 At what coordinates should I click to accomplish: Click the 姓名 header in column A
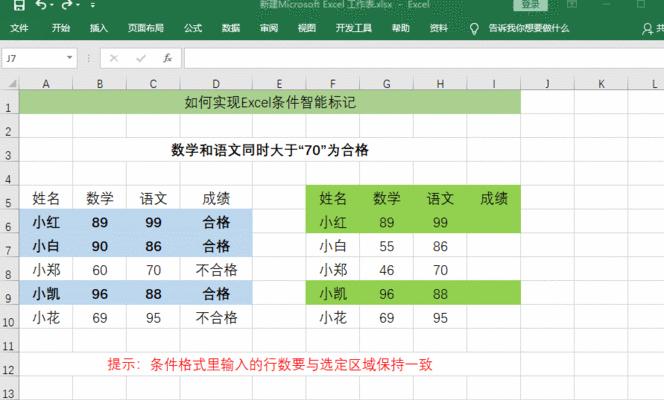click(x=46, y=198)
